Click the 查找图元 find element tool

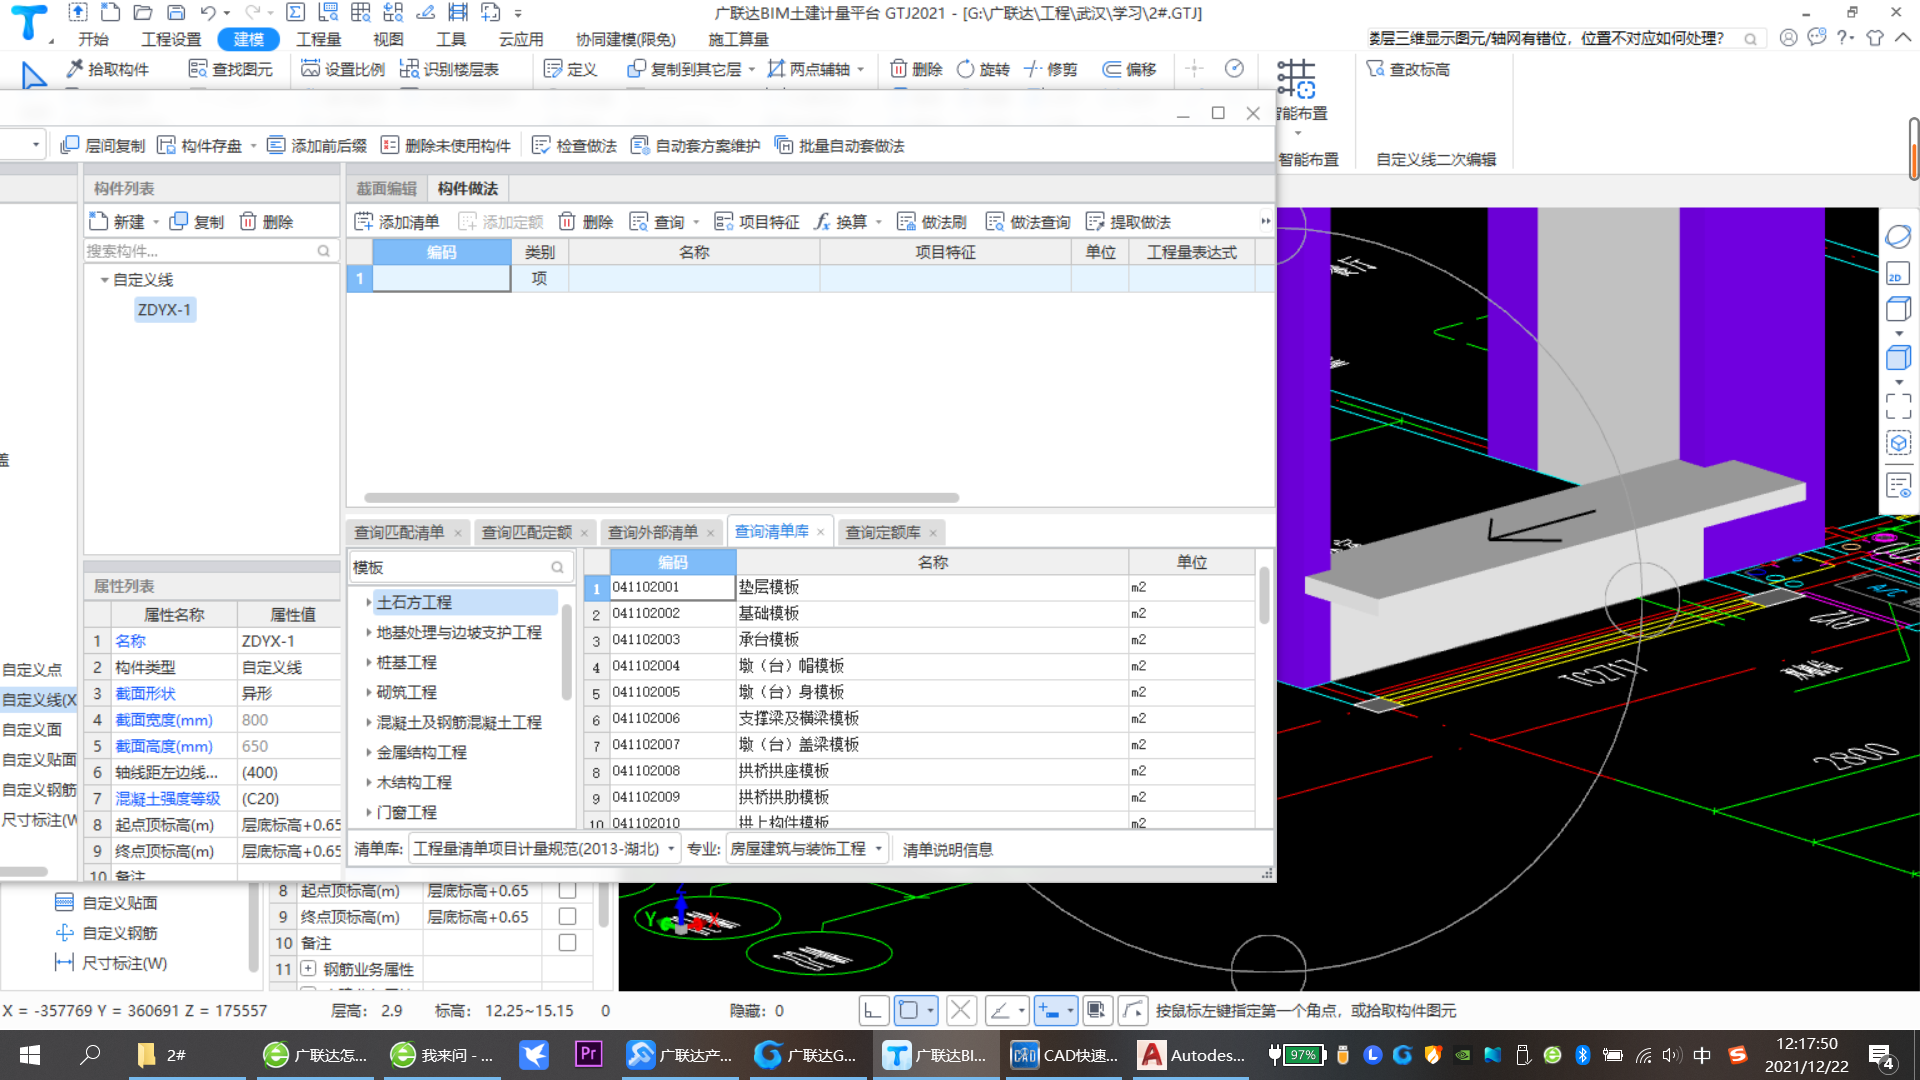[x=231, y=69]
